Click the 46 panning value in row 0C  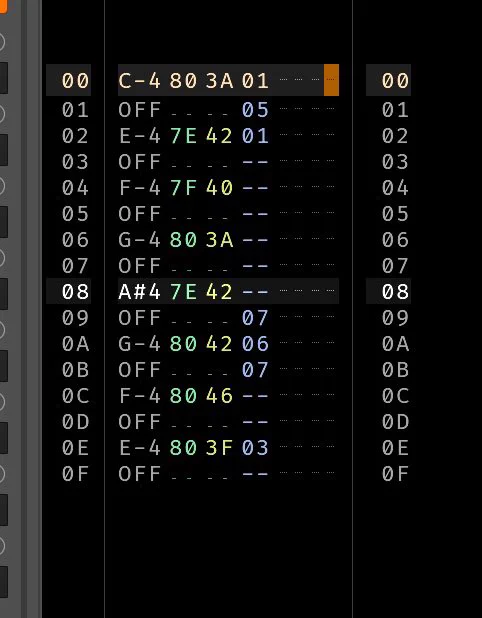click(x=220, y=396)
